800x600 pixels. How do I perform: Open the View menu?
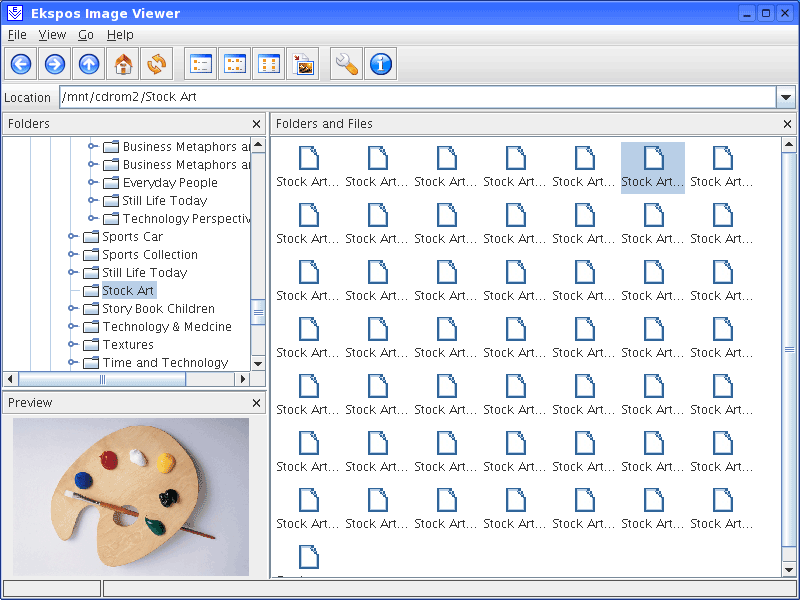[52, 35]
